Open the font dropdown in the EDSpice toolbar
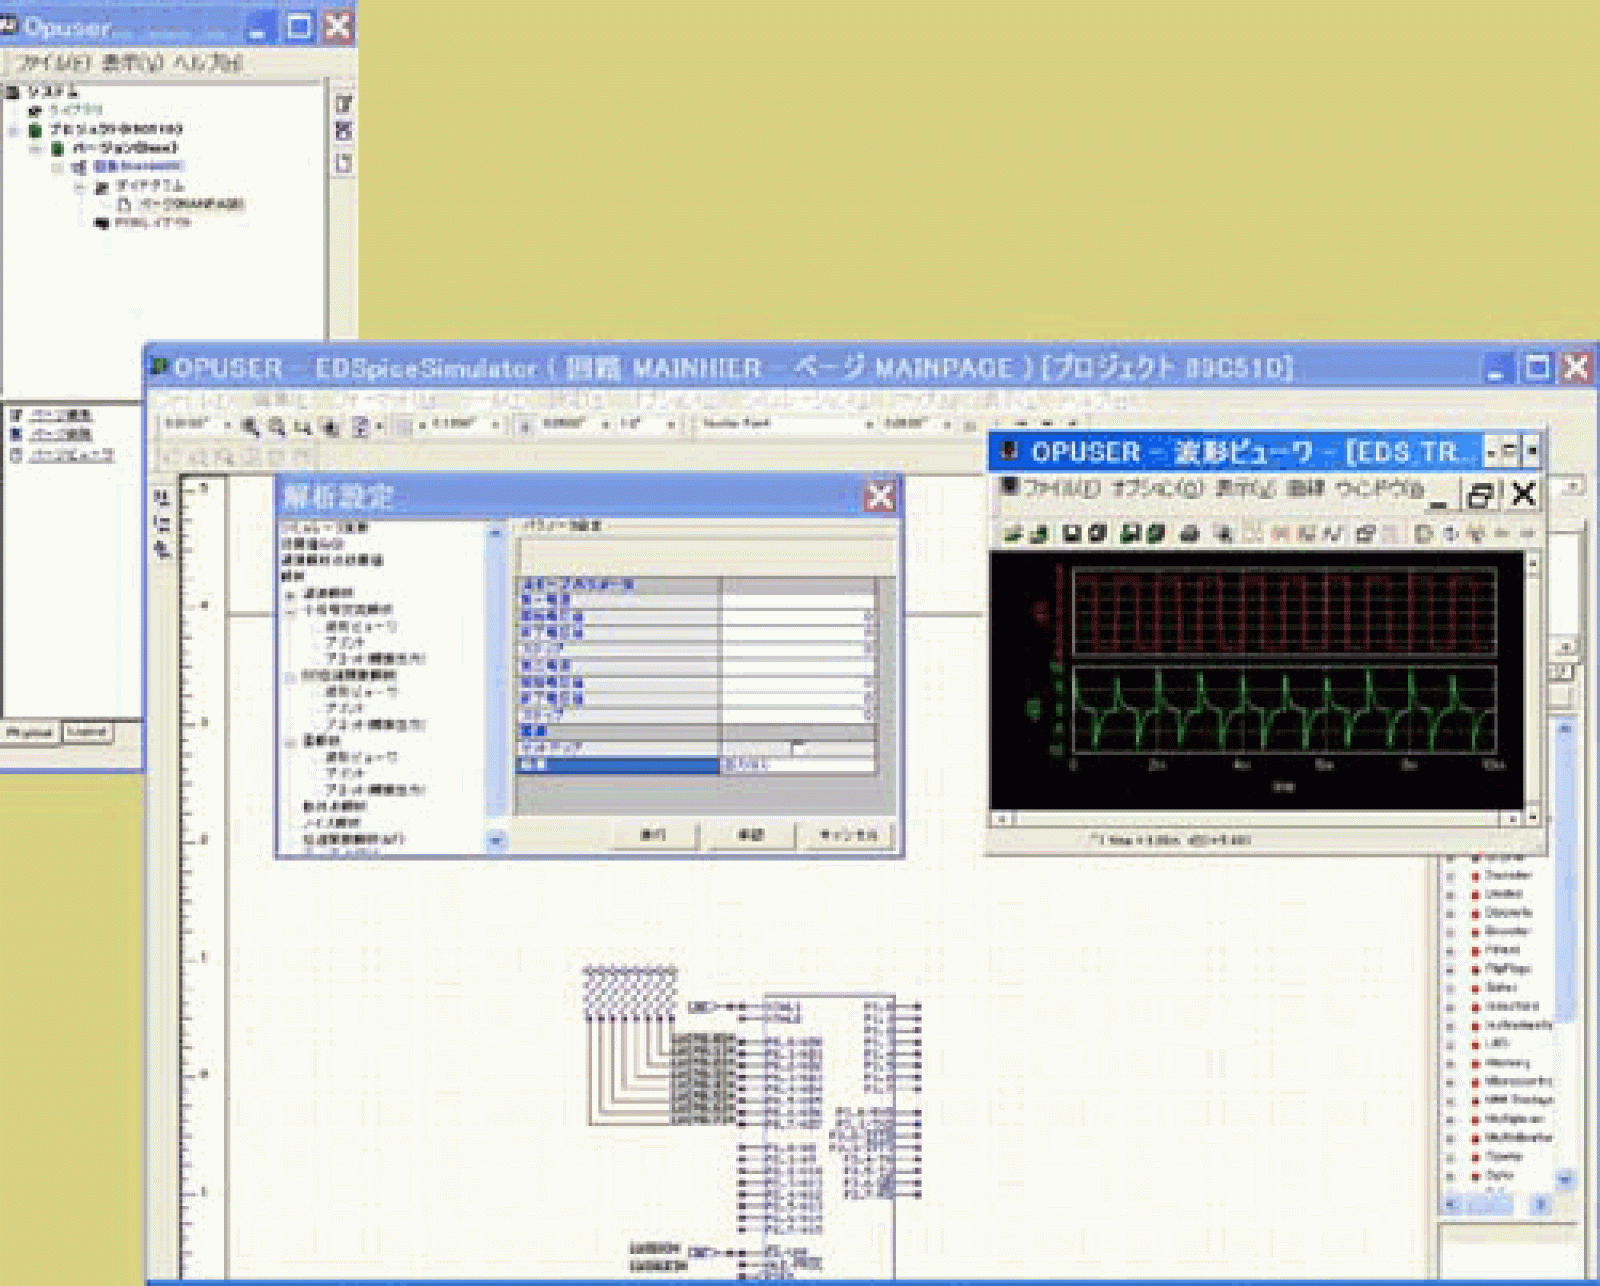The image size is (1600, 1286). tap(868, 425)
